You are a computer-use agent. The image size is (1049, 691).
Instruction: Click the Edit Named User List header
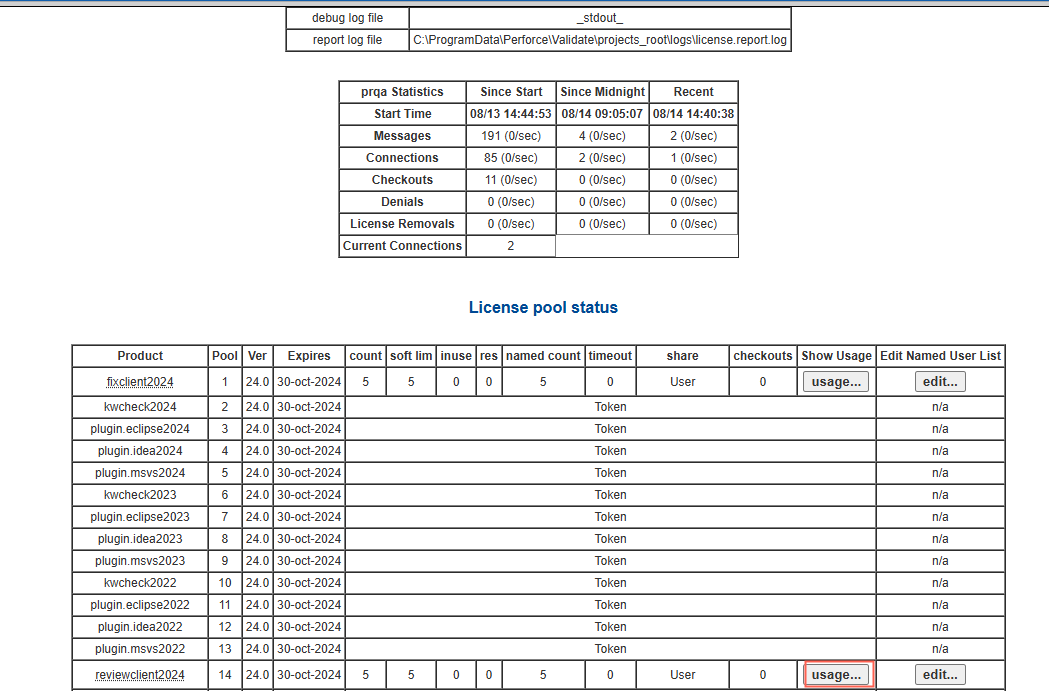[x=940, y=356]
